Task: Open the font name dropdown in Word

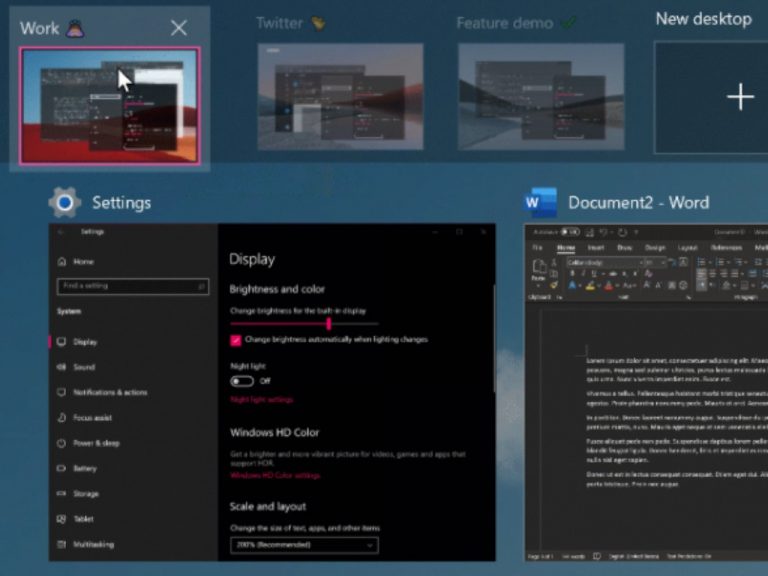Action: click(641, 263)
